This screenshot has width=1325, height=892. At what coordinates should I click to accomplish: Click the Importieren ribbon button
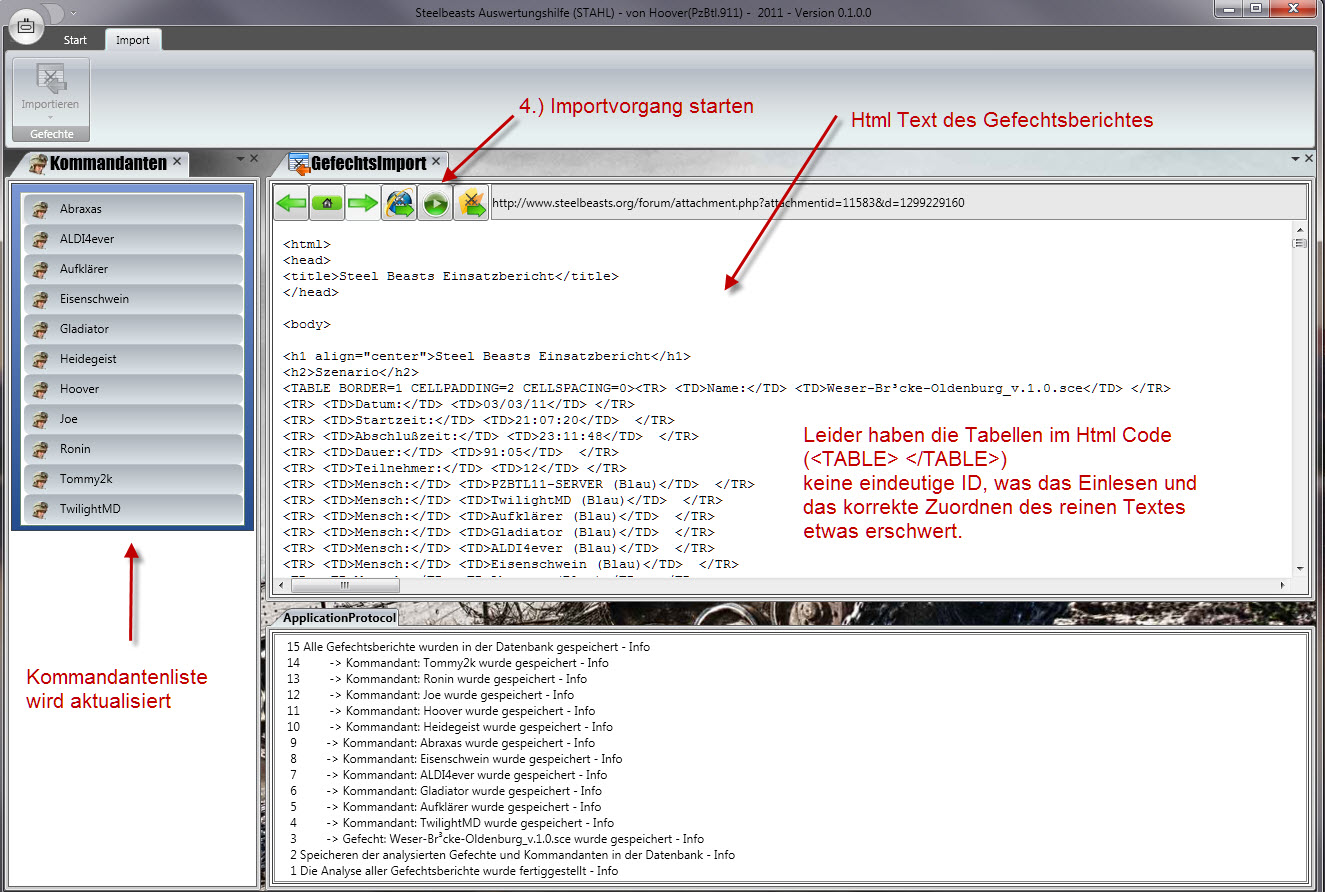[50, 88]
